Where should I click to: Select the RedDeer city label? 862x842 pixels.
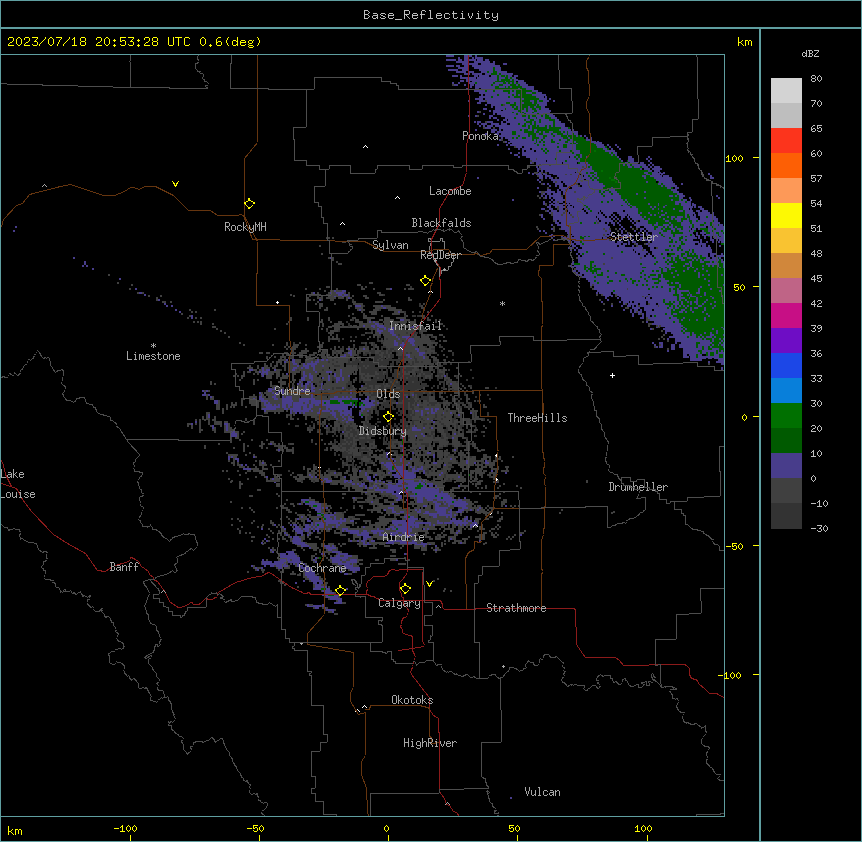coord(440,255)
